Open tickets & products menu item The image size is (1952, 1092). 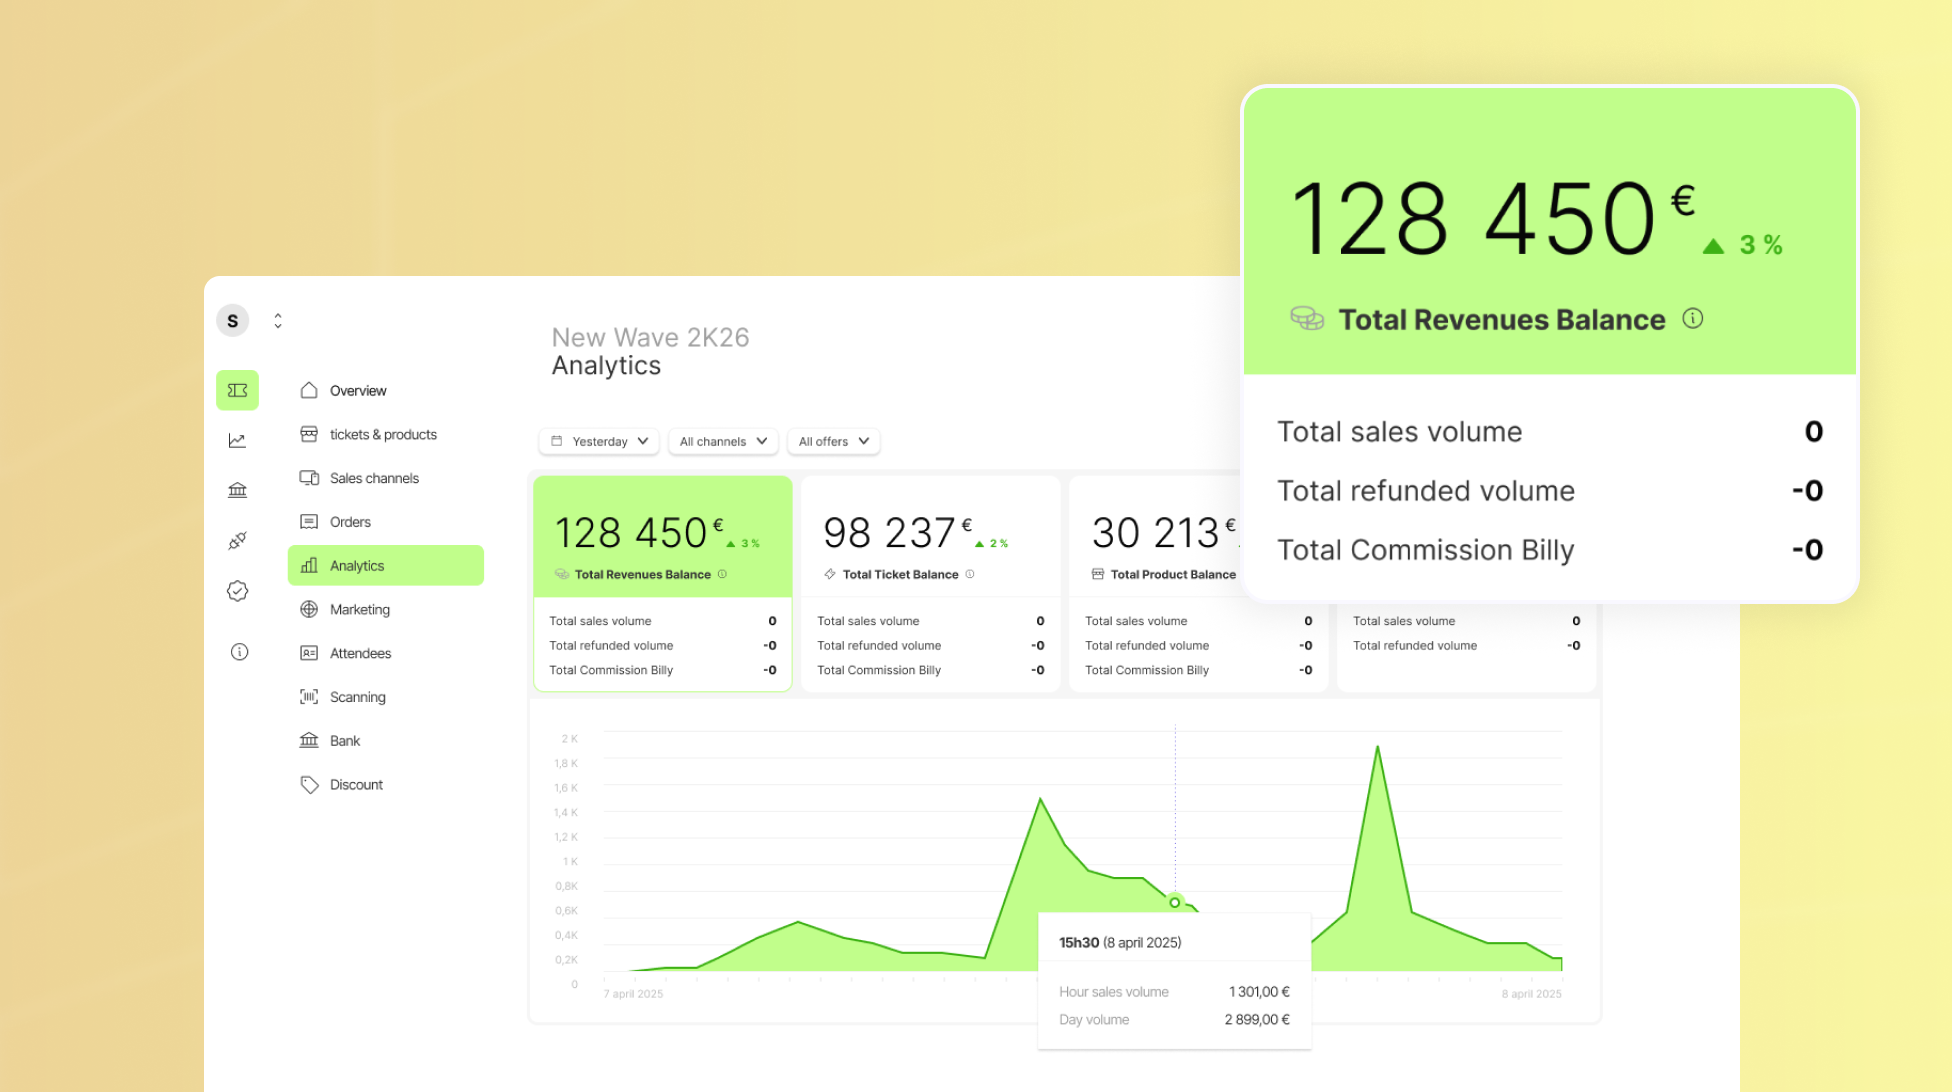383,434
